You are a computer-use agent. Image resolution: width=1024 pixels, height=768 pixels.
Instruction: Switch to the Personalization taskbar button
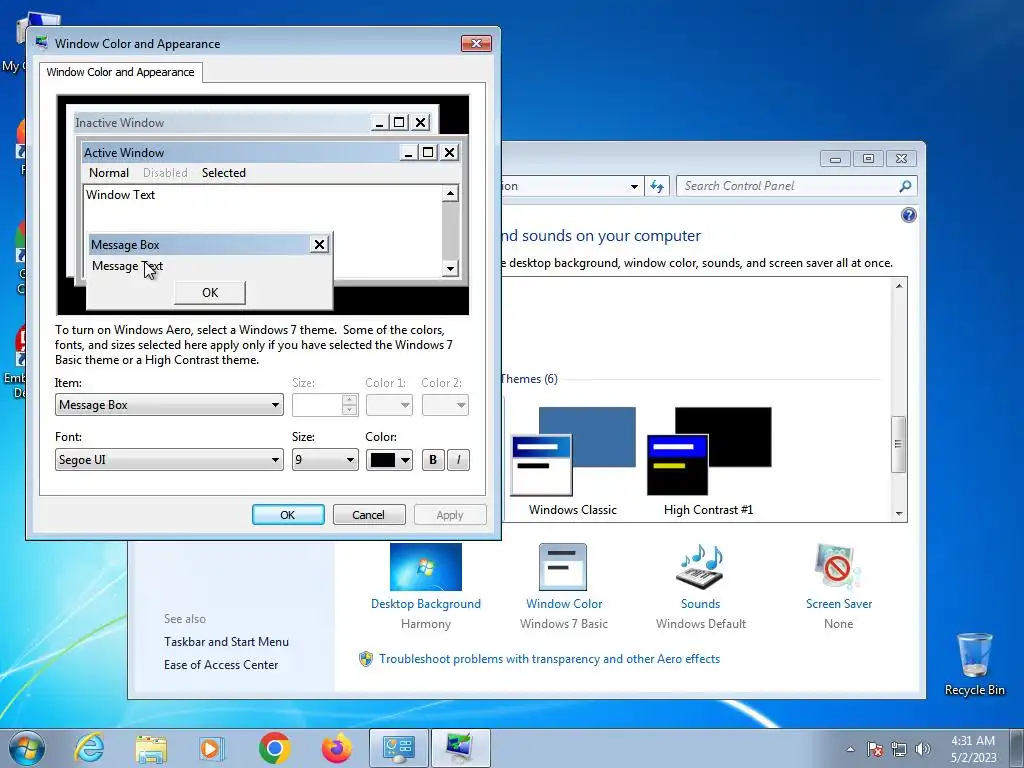click(461, 748)
